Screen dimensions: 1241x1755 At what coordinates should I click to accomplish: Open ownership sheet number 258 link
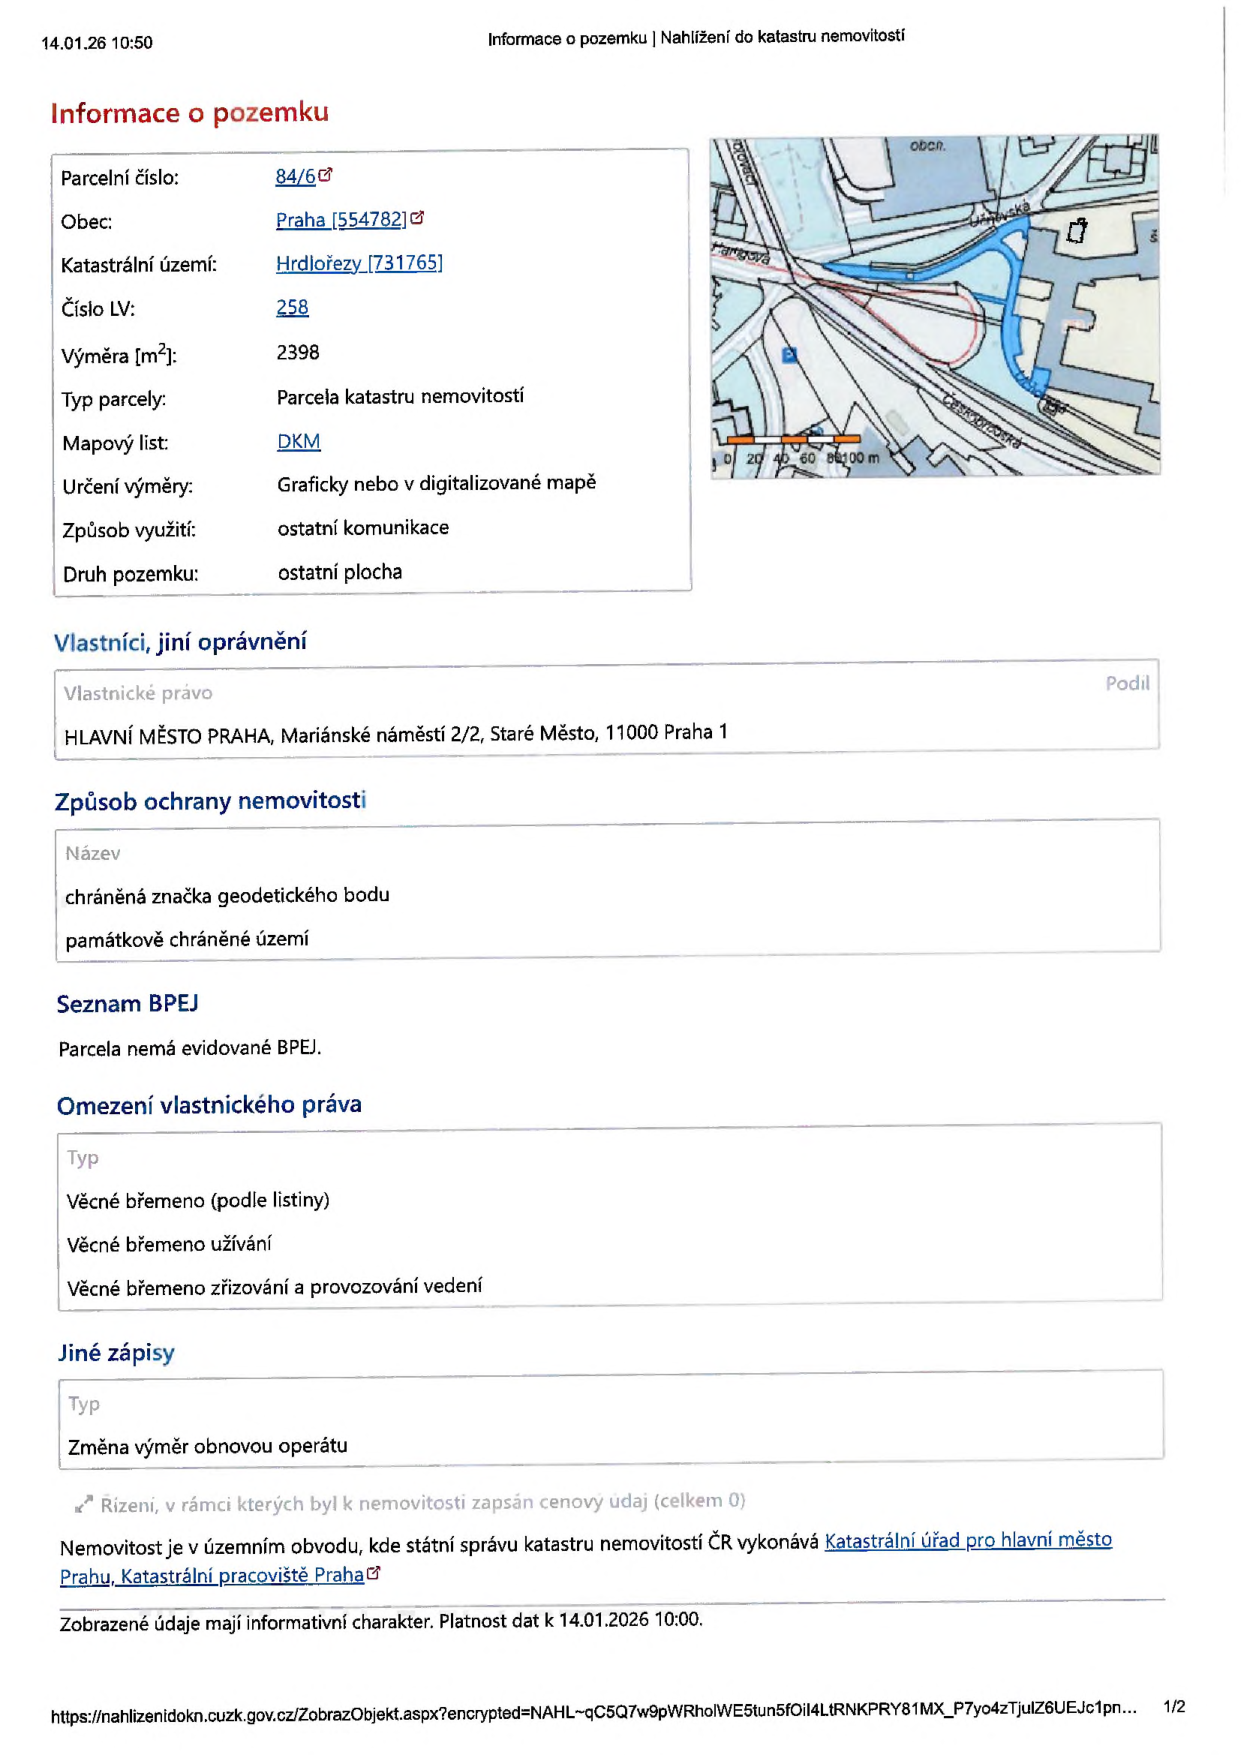point(292,307)
